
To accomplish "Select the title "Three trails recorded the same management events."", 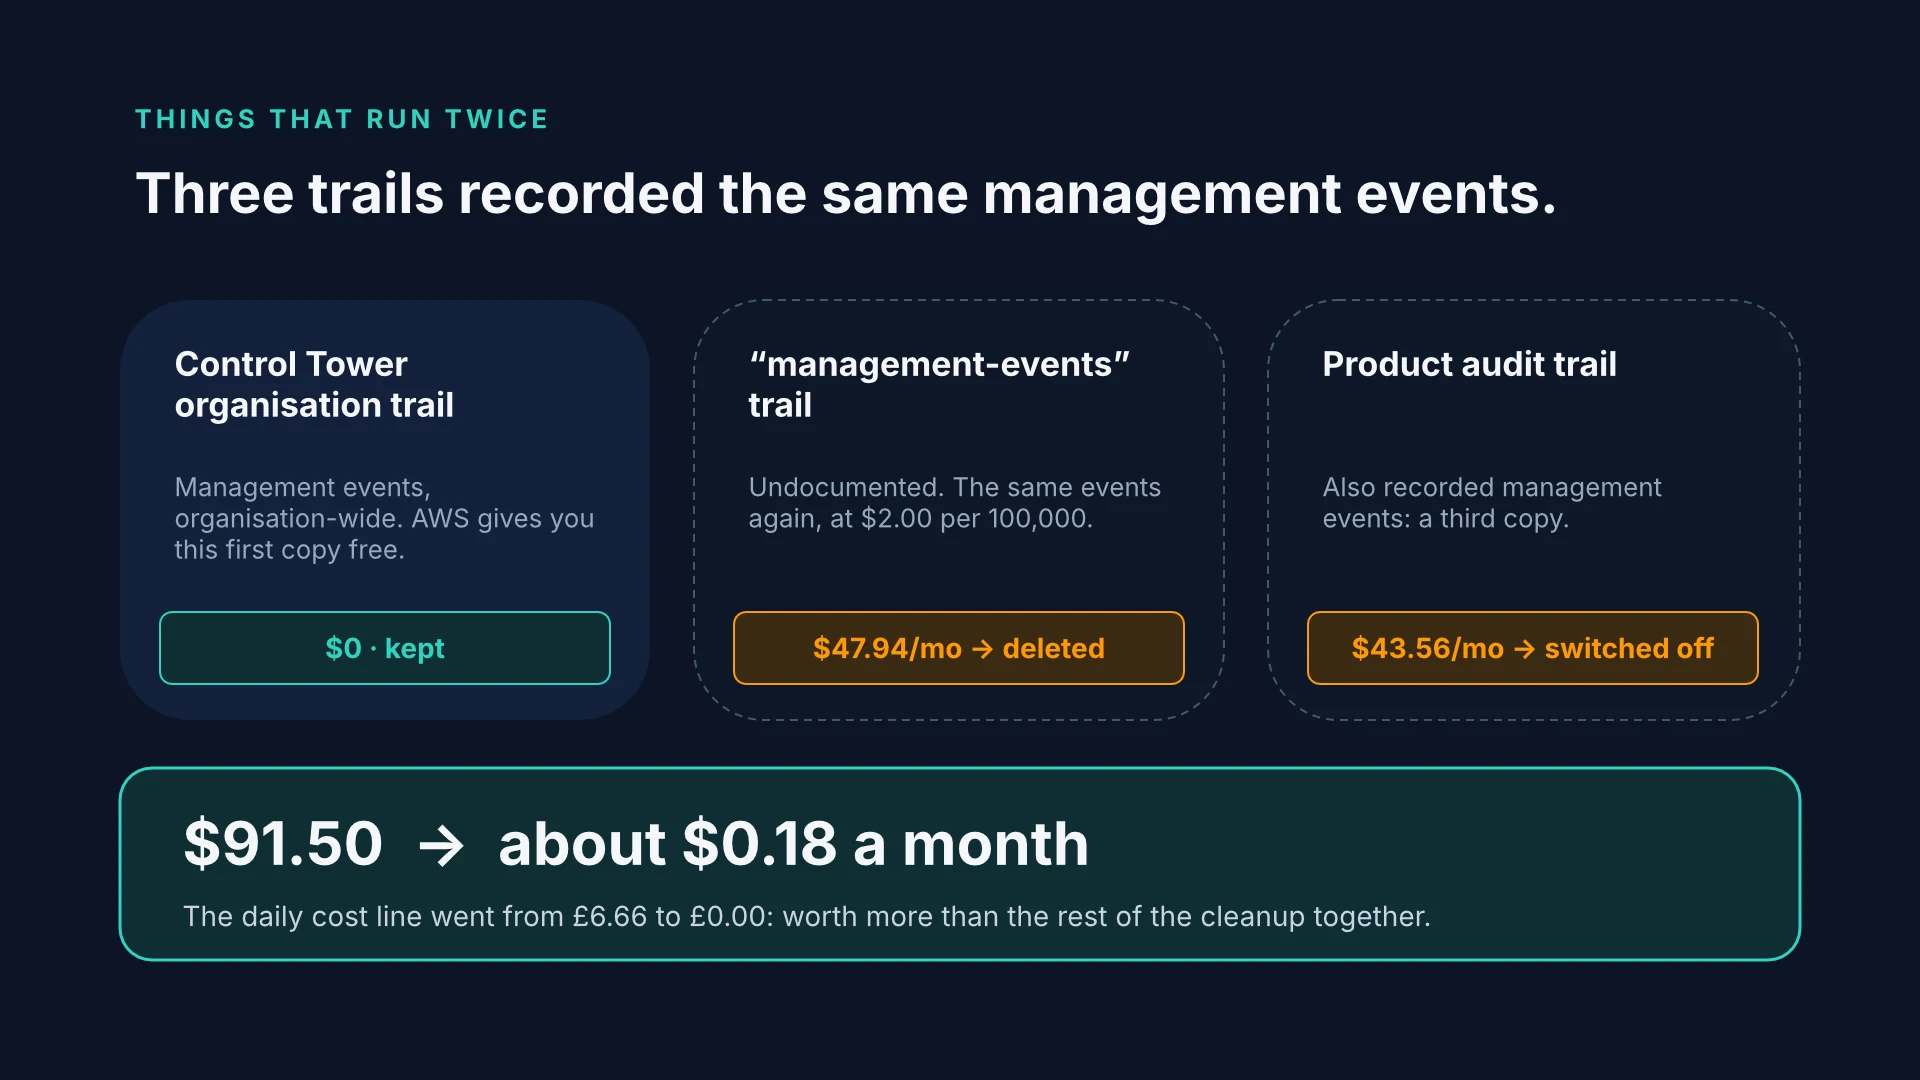I will (846, 194).
